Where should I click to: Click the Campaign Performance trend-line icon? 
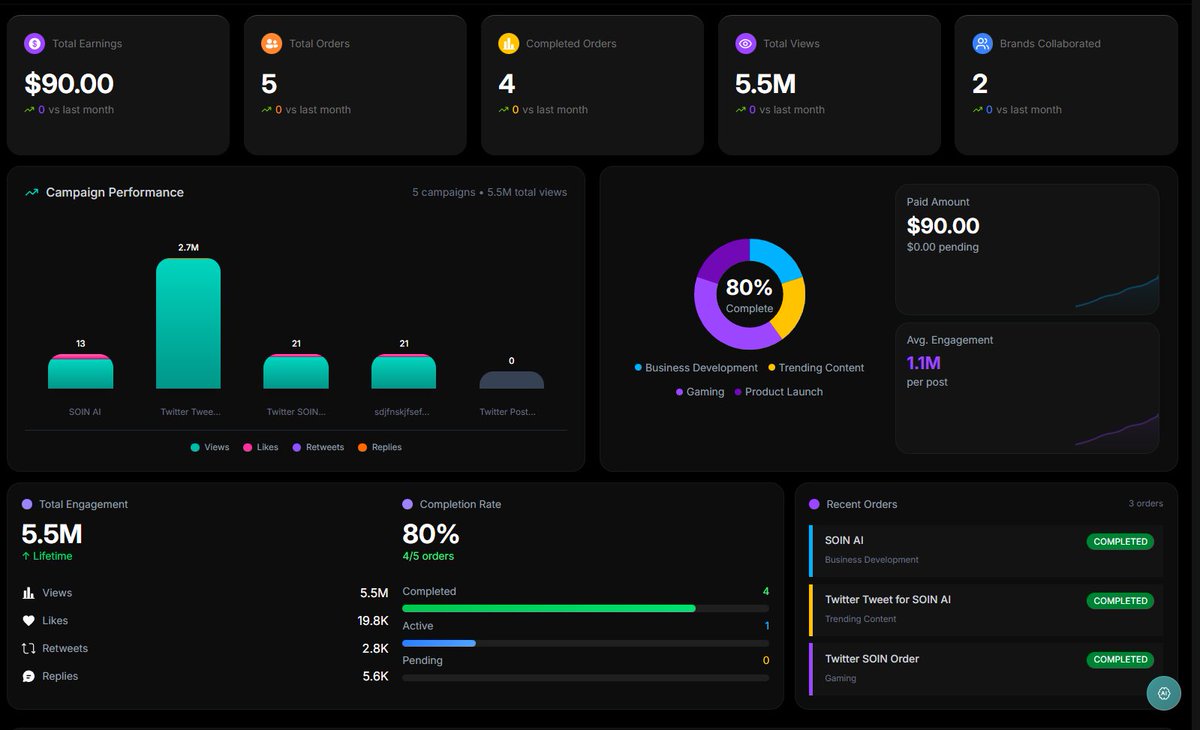[x=33, y=191]
